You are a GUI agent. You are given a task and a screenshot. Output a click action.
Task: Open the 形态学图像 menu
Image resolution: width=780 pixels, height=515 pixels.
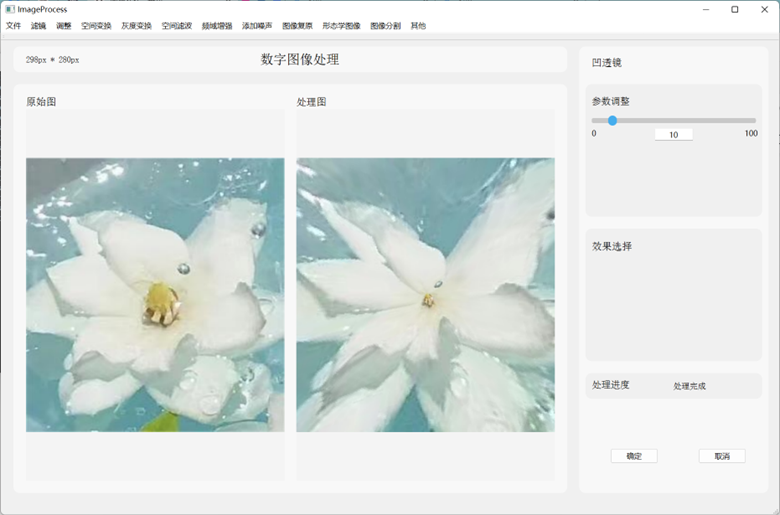point(341,26)
